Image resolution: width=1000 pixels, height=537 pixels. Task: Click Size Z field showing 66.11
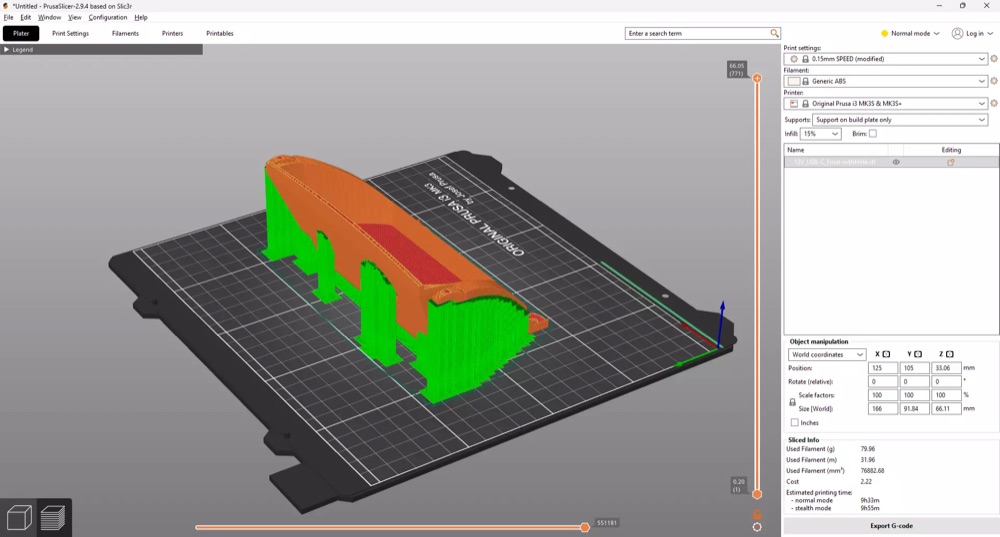click(946, 409)
